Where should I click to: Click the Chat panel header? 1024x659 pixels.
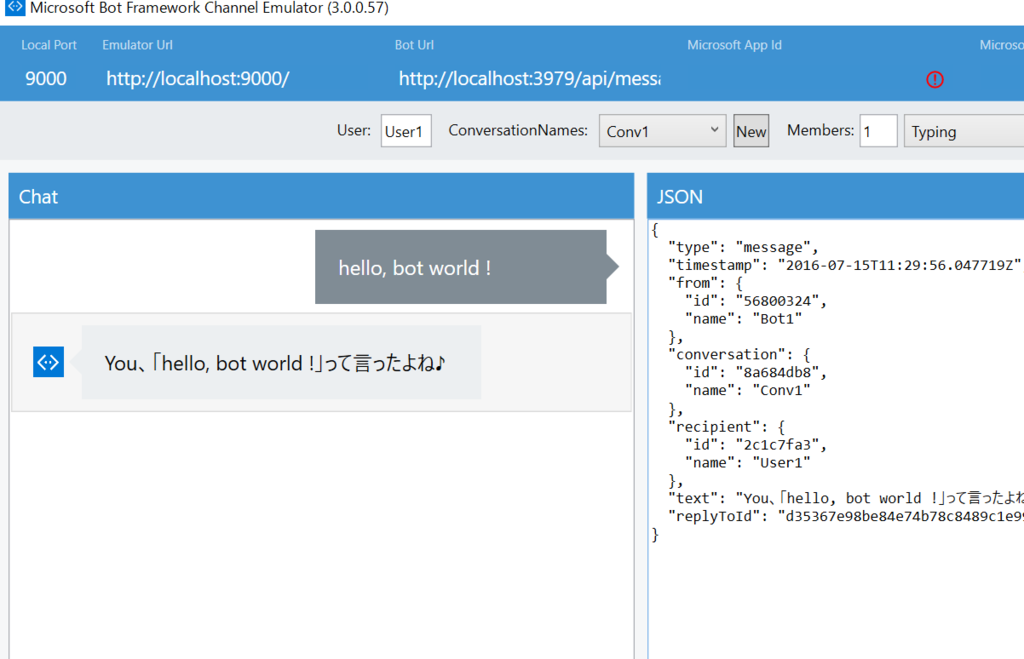[38, 196]
